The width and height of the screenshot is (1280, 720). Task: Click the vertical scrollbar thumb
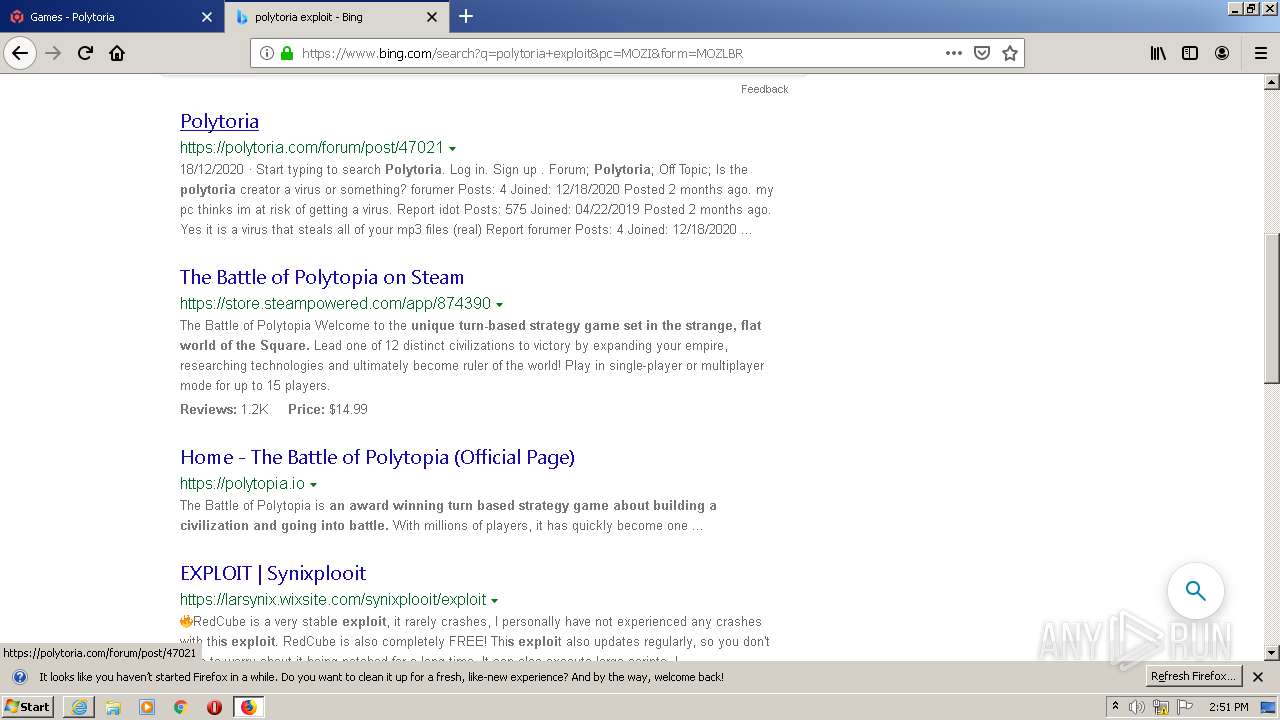[1272, 308]
